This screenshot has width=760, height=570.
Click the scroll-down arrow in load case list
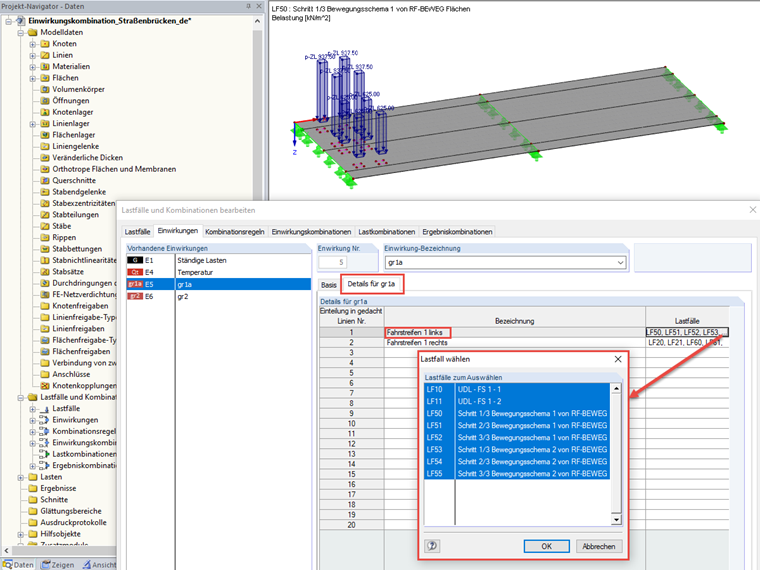[x=616, y=520]
